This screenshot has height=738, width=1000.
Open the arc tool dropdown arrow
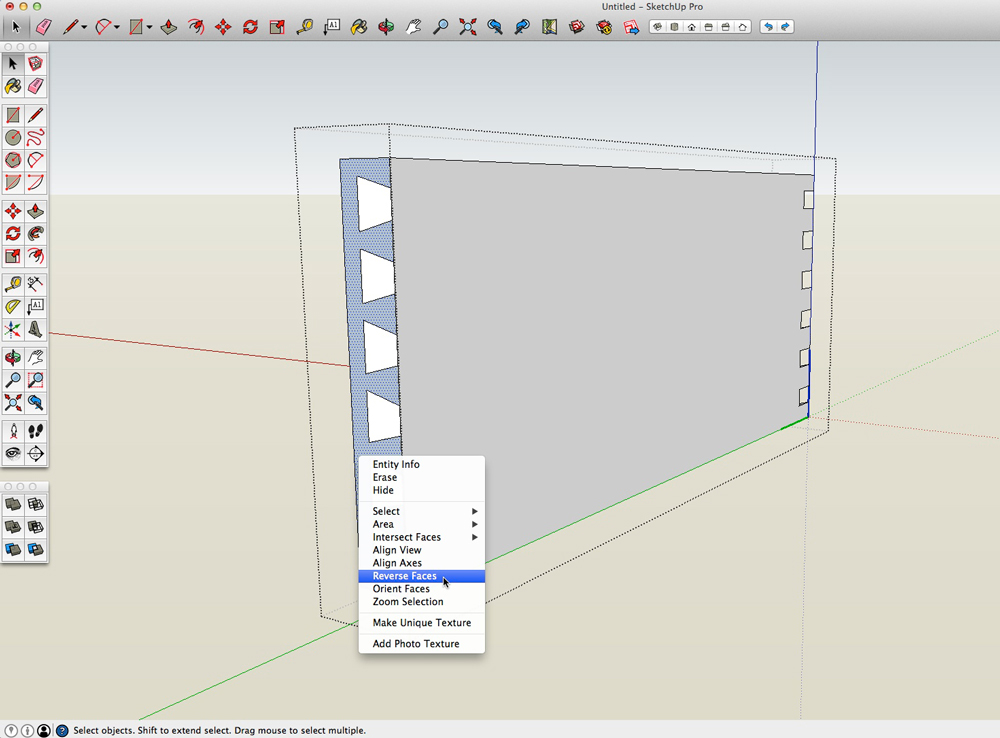(x=116, y=28)
